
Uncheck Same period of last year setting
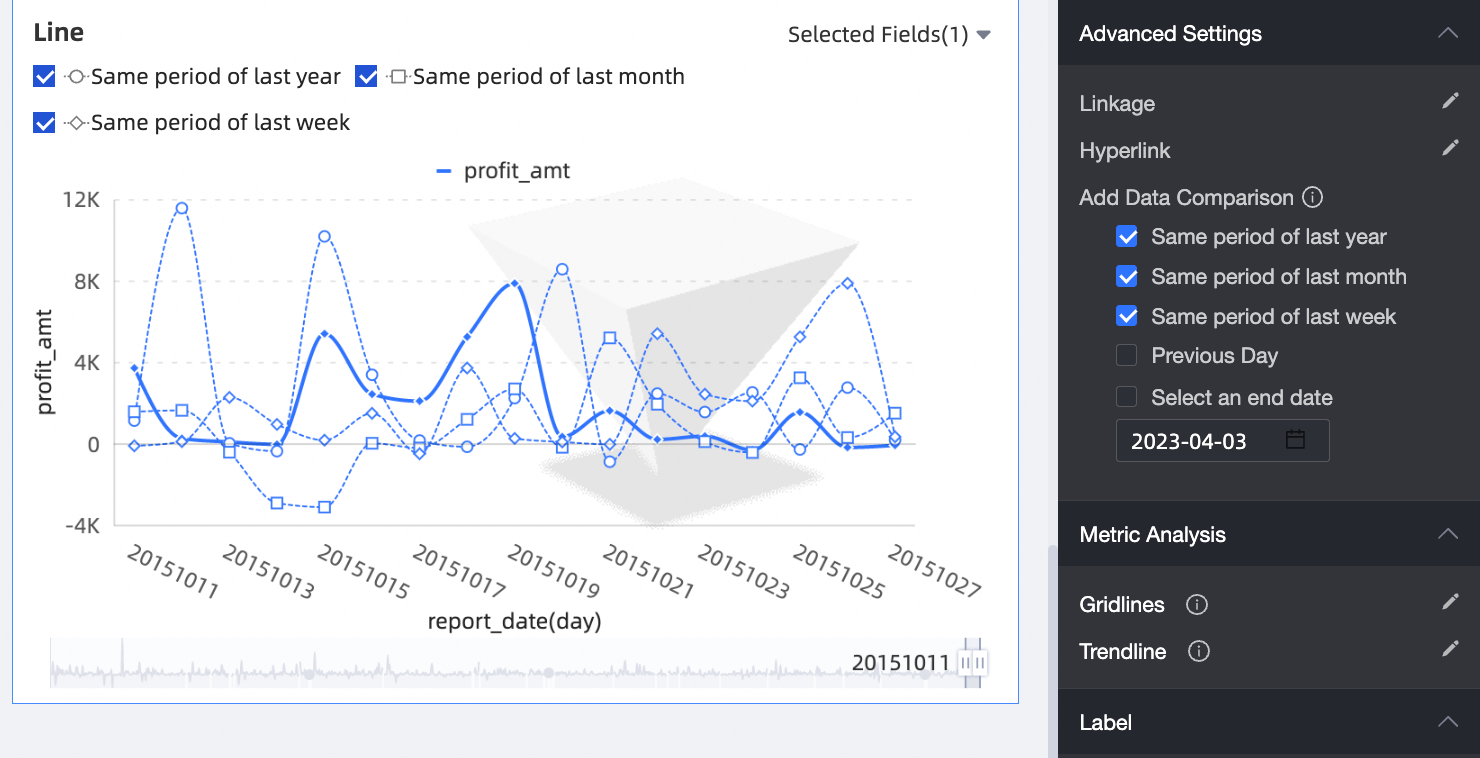(1127, 237)
